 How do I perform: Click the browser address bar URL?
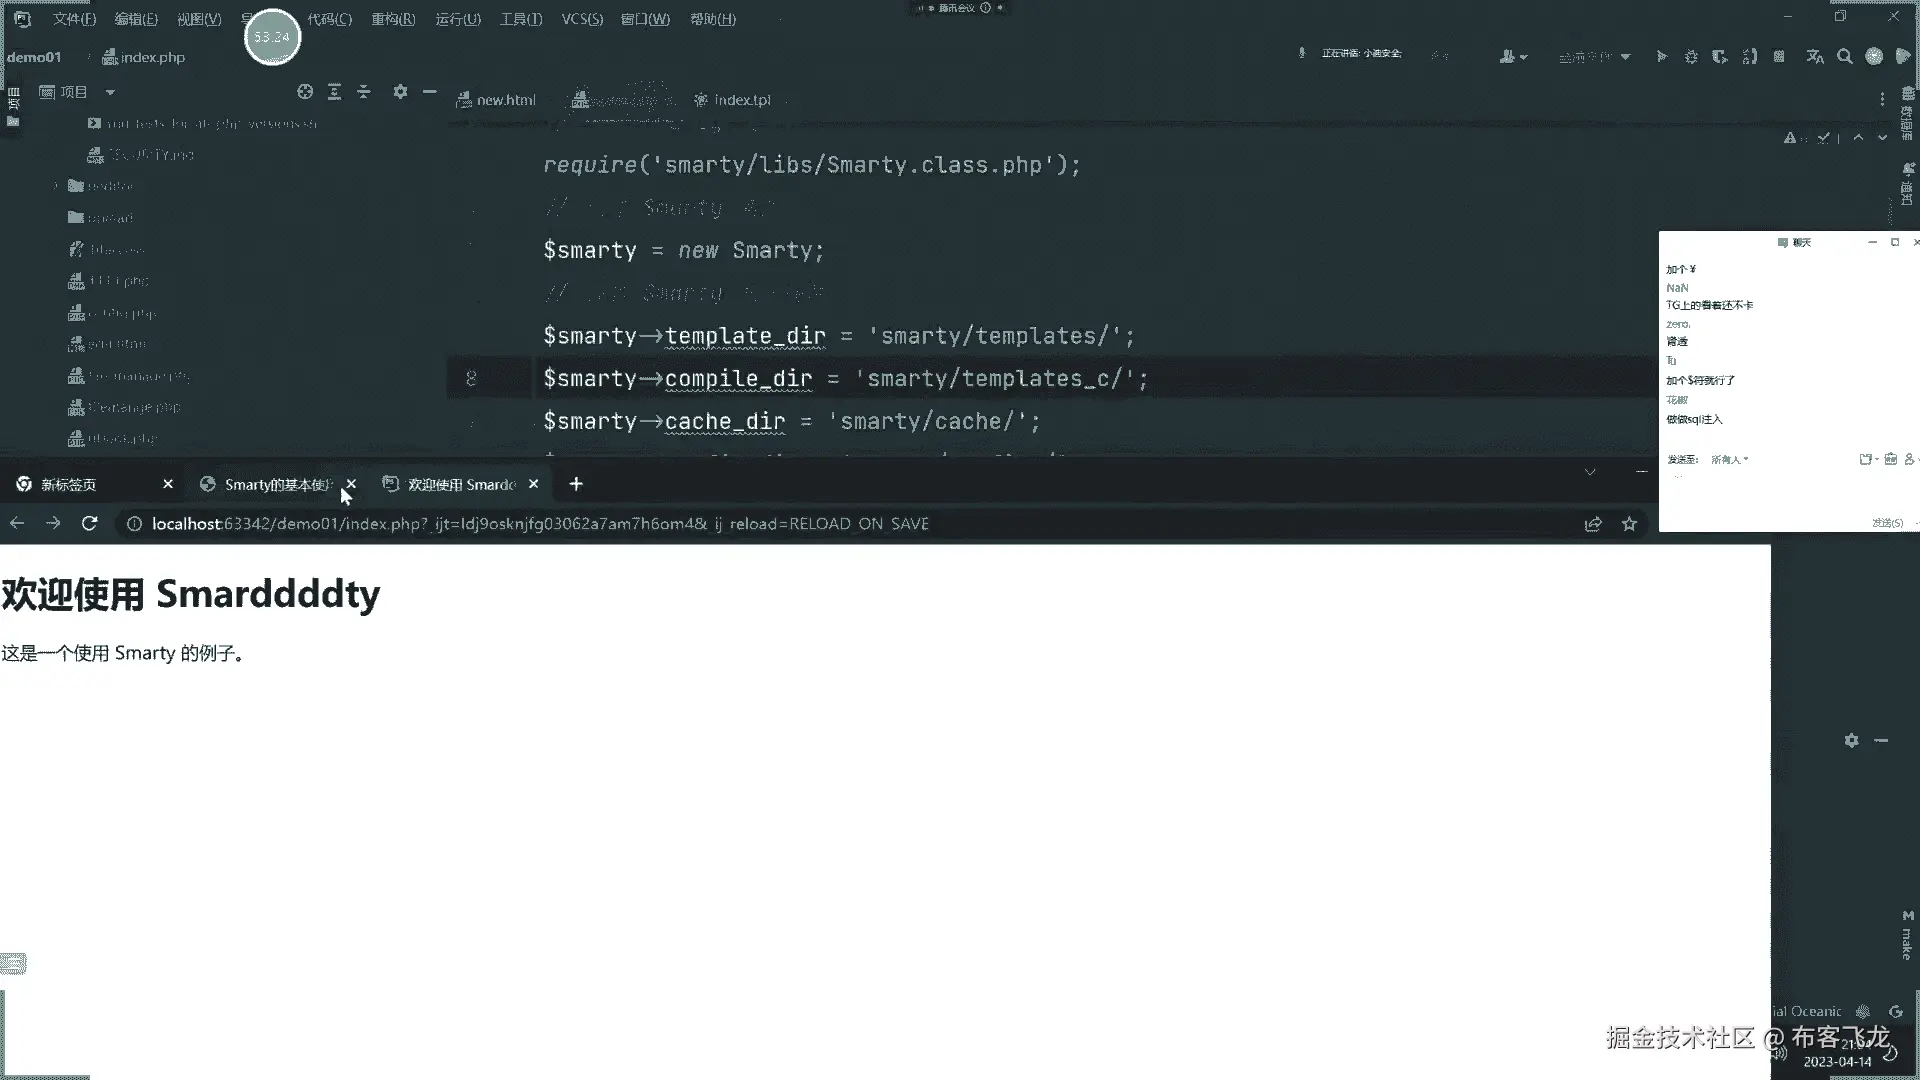[540, 523]
